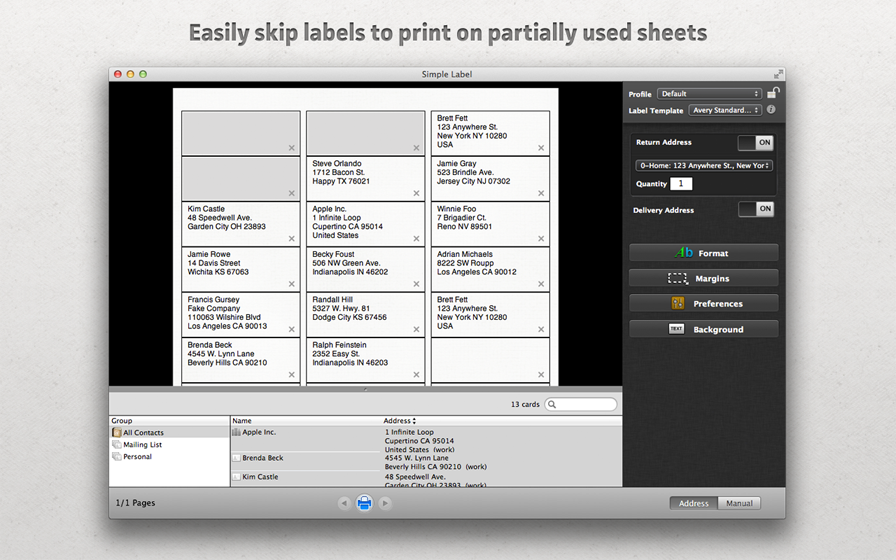Click the Kim Castle contact card icon
This screenshot has width=896, height=560.
click(x=236, y=477)
